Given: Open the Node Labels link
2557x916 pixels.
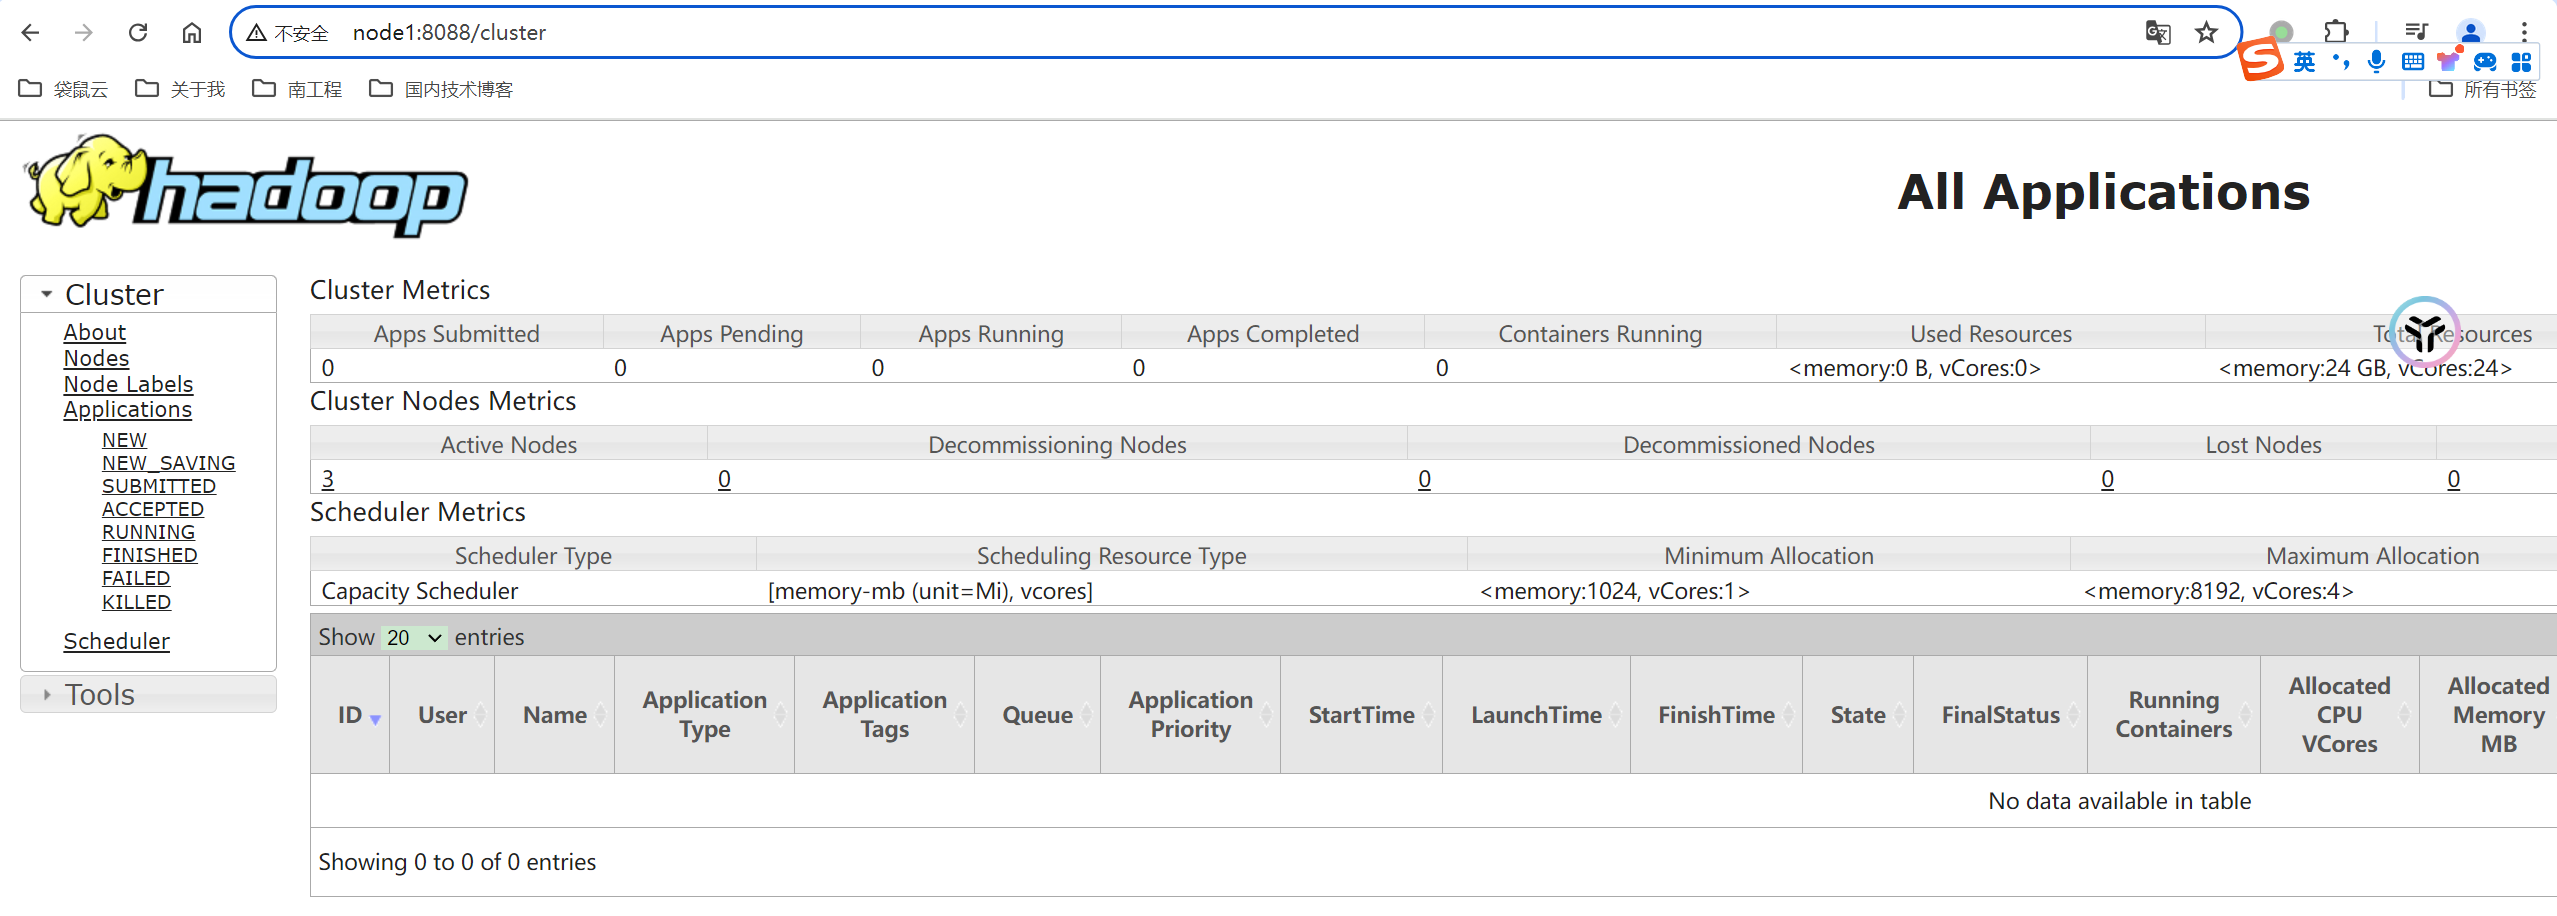Looking at the screenshot, I should click(x=128, y=384).
